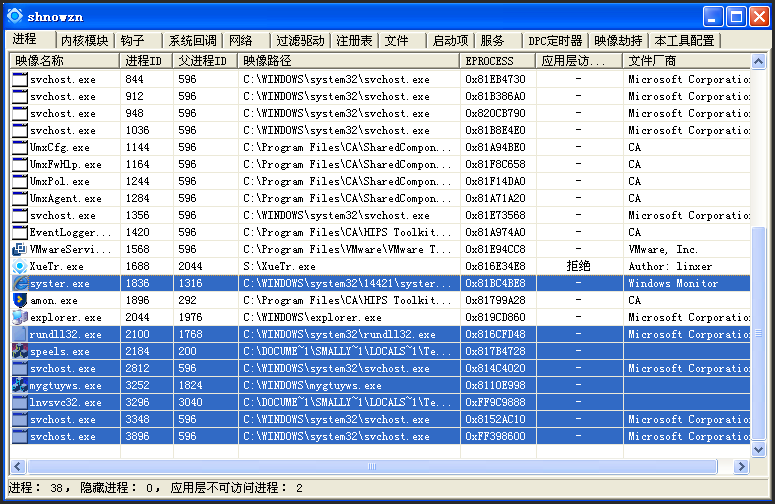
Task: Click the icon of svchost.exe PID 2812
Action: point(20,369)
